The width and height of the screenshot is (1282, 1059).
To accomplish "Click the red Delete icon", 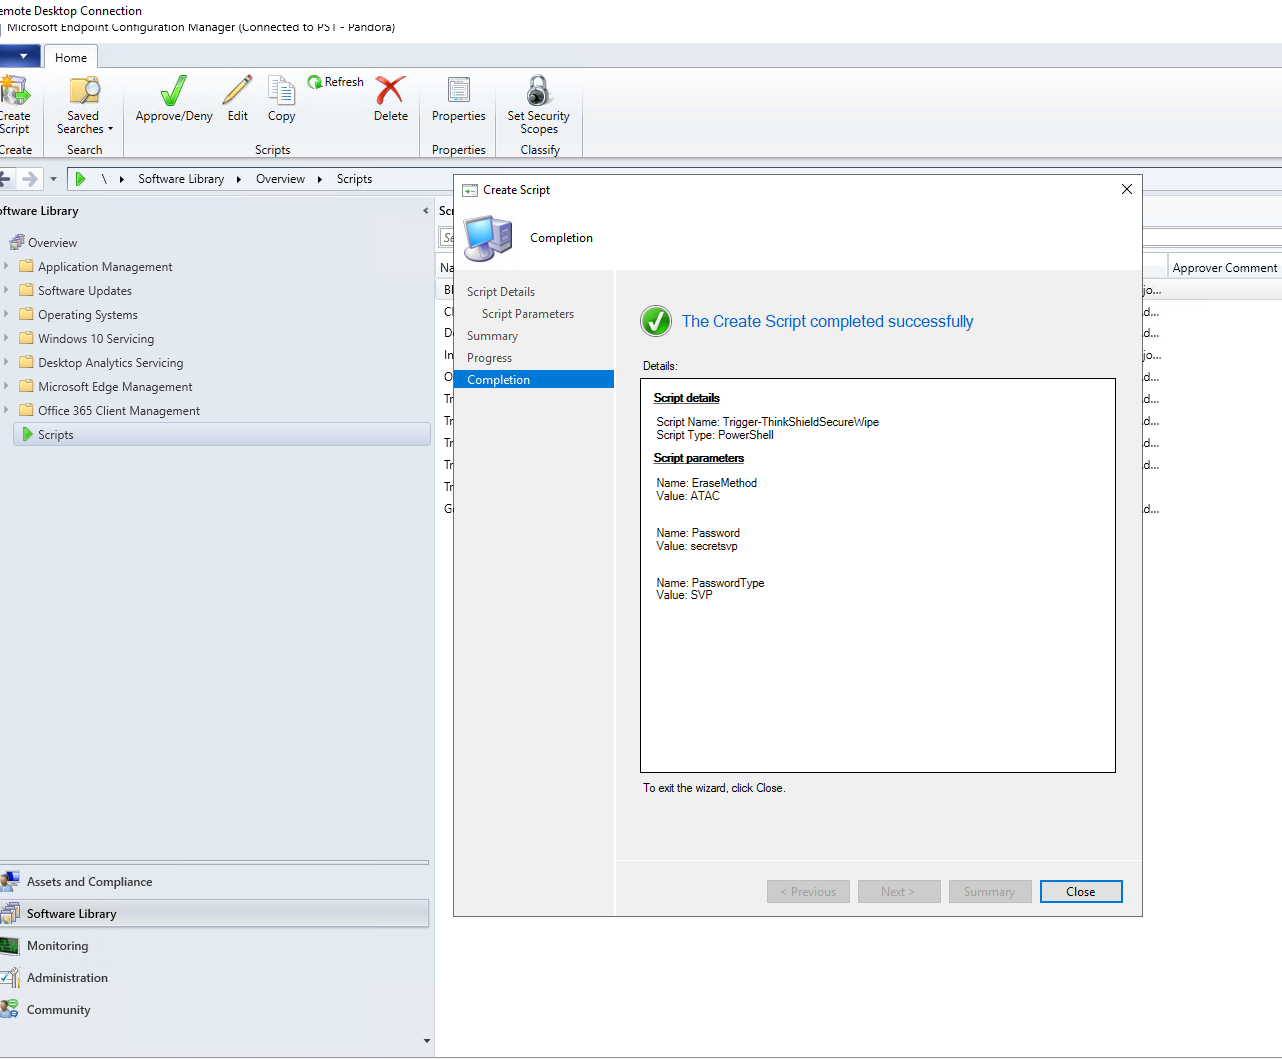I will coord(390,90).
